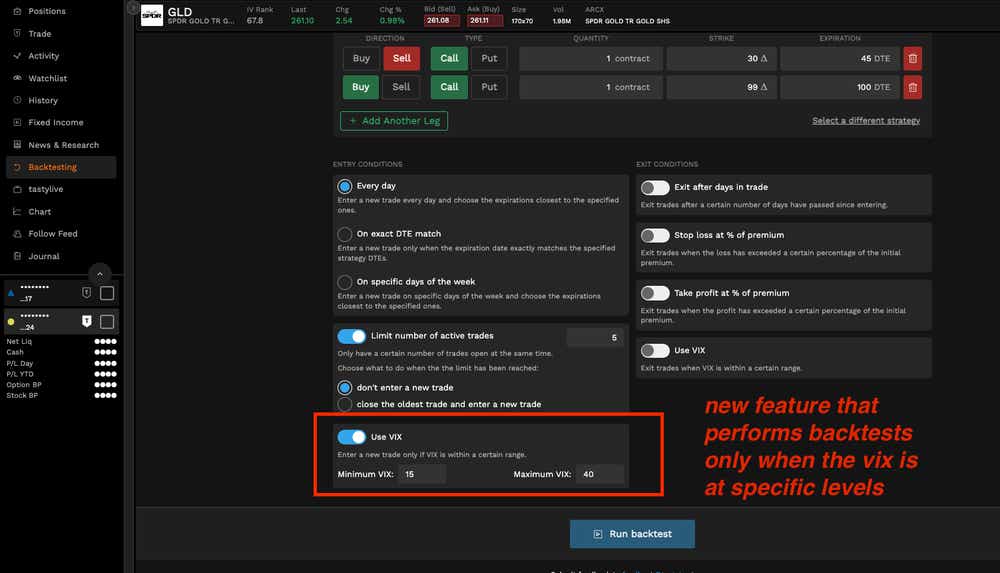Collapse the sidebar menu chevron

99,274
